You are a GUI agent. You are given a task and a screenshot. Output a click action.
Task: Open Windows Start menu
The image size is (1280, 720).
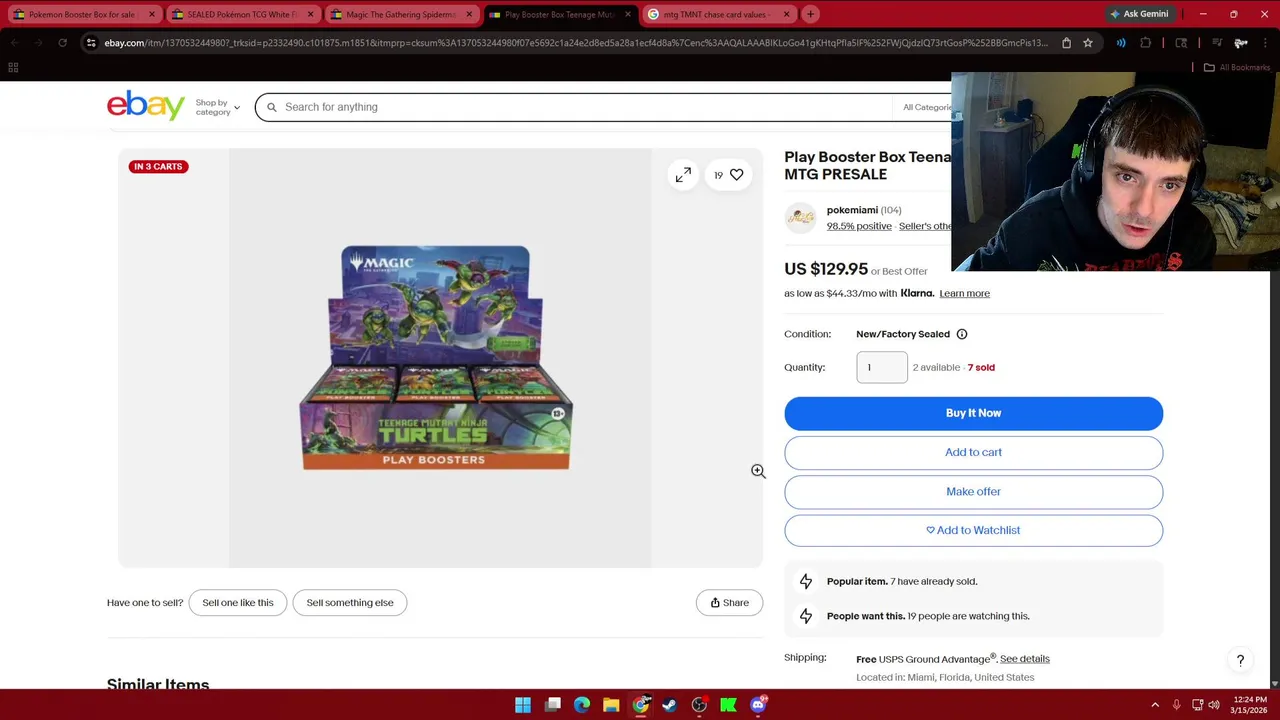(523, 705)
